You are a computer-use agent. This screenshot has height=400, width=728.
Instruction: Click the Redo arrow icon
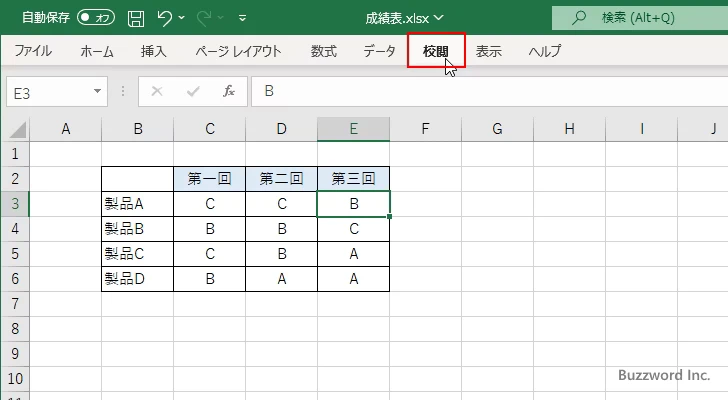coord(203,18)
